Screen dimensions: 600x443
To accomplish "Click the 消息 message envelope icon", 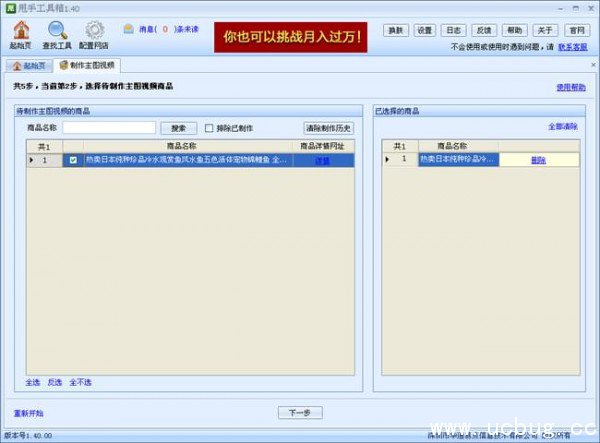I will point(128,29).
